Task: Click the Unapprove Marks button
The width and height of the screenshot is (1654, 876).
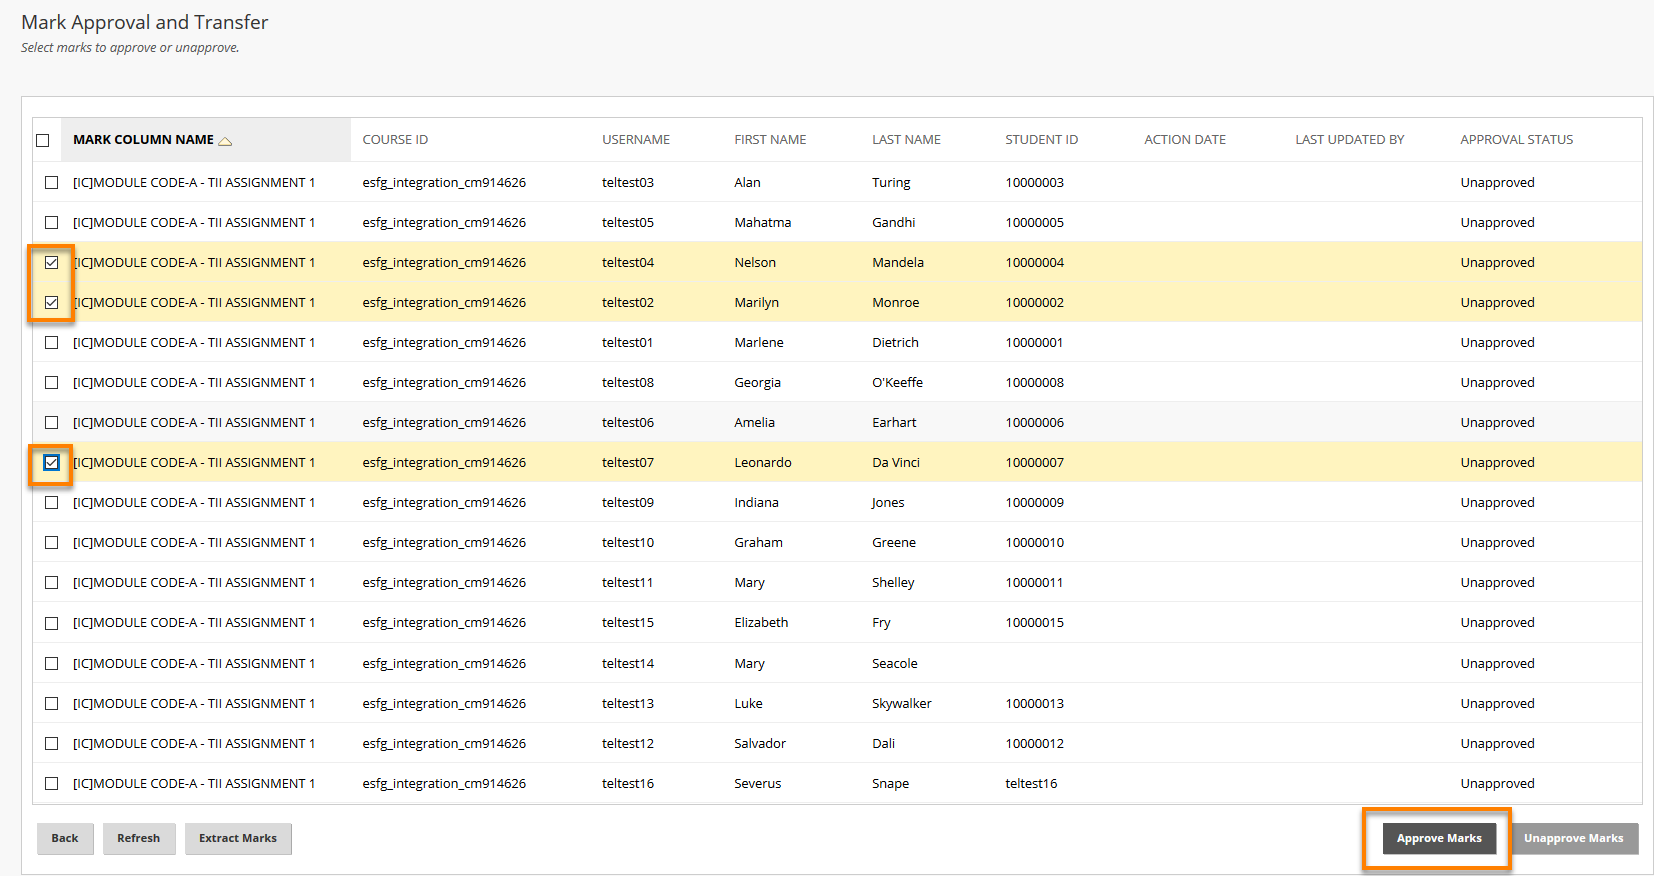Action: pyautogui.click(x=1573, y=839)
